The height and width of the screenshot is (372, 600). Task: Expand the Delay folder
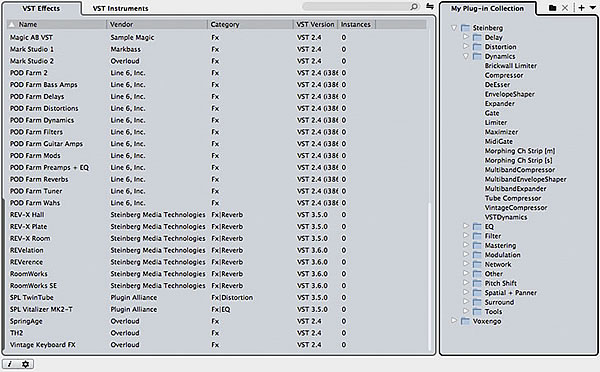pos(466,37)
